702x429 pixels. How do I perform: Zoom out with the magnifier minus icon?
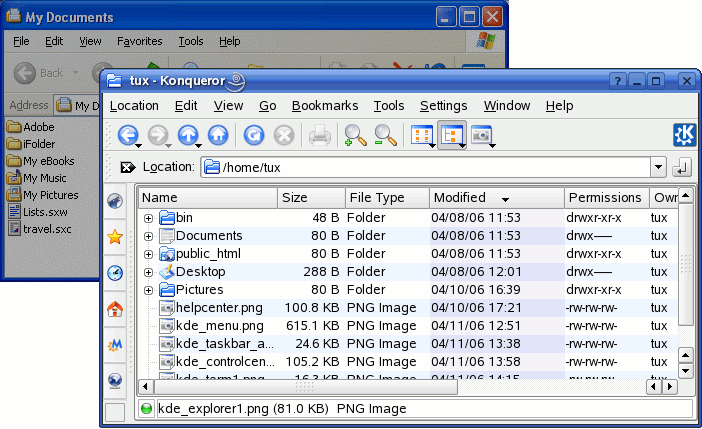[385, 135]
